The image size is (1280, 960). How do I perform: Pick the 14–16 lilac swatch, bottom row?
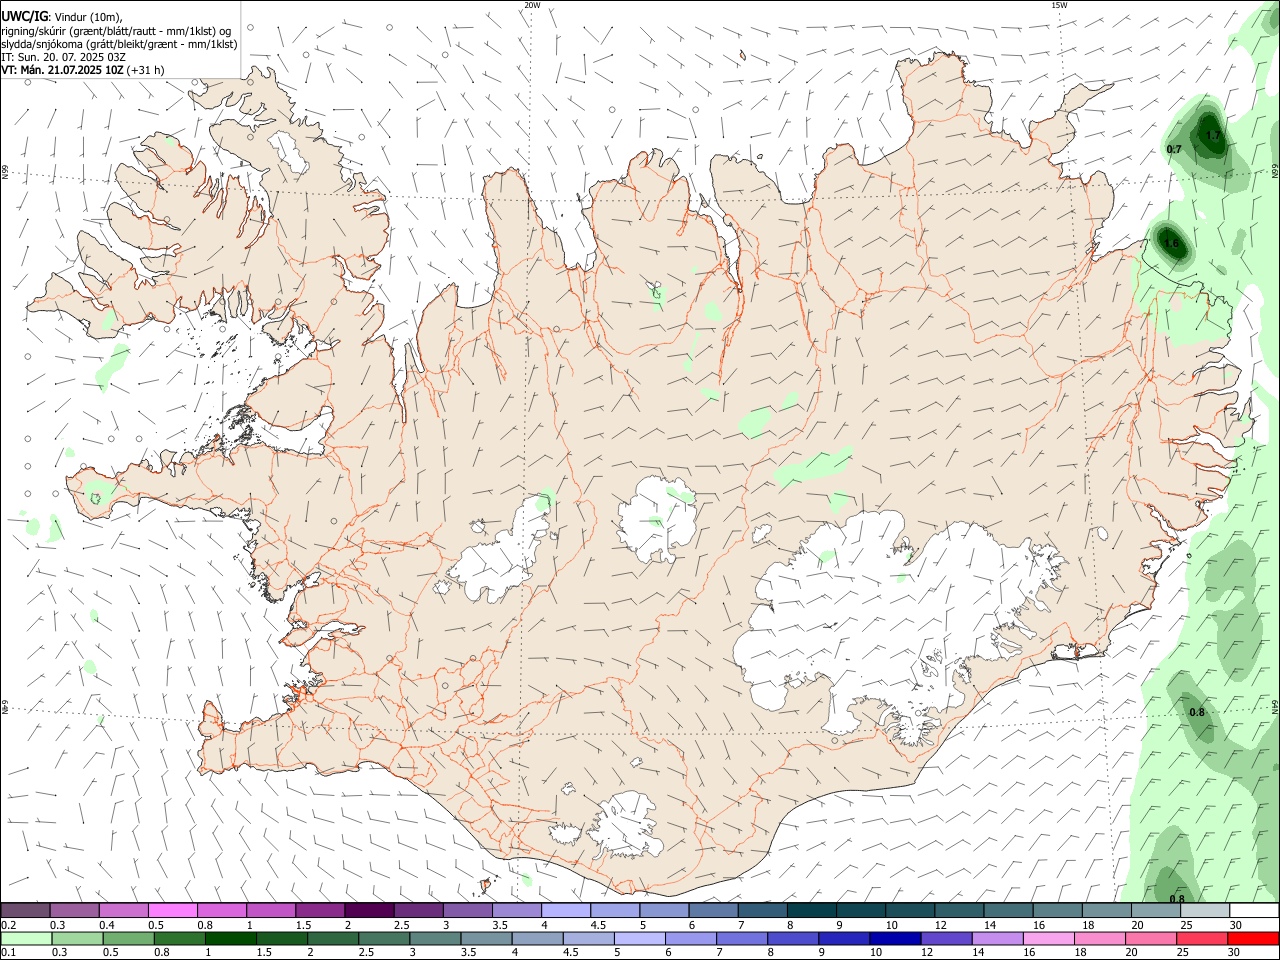click(x=997, y=938)
